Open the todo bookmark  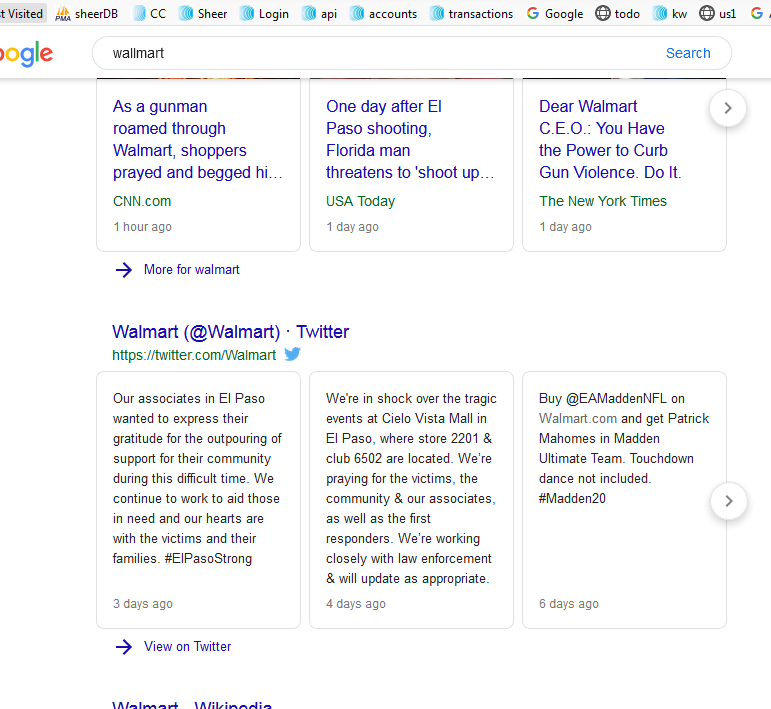(x=618, y=13)
